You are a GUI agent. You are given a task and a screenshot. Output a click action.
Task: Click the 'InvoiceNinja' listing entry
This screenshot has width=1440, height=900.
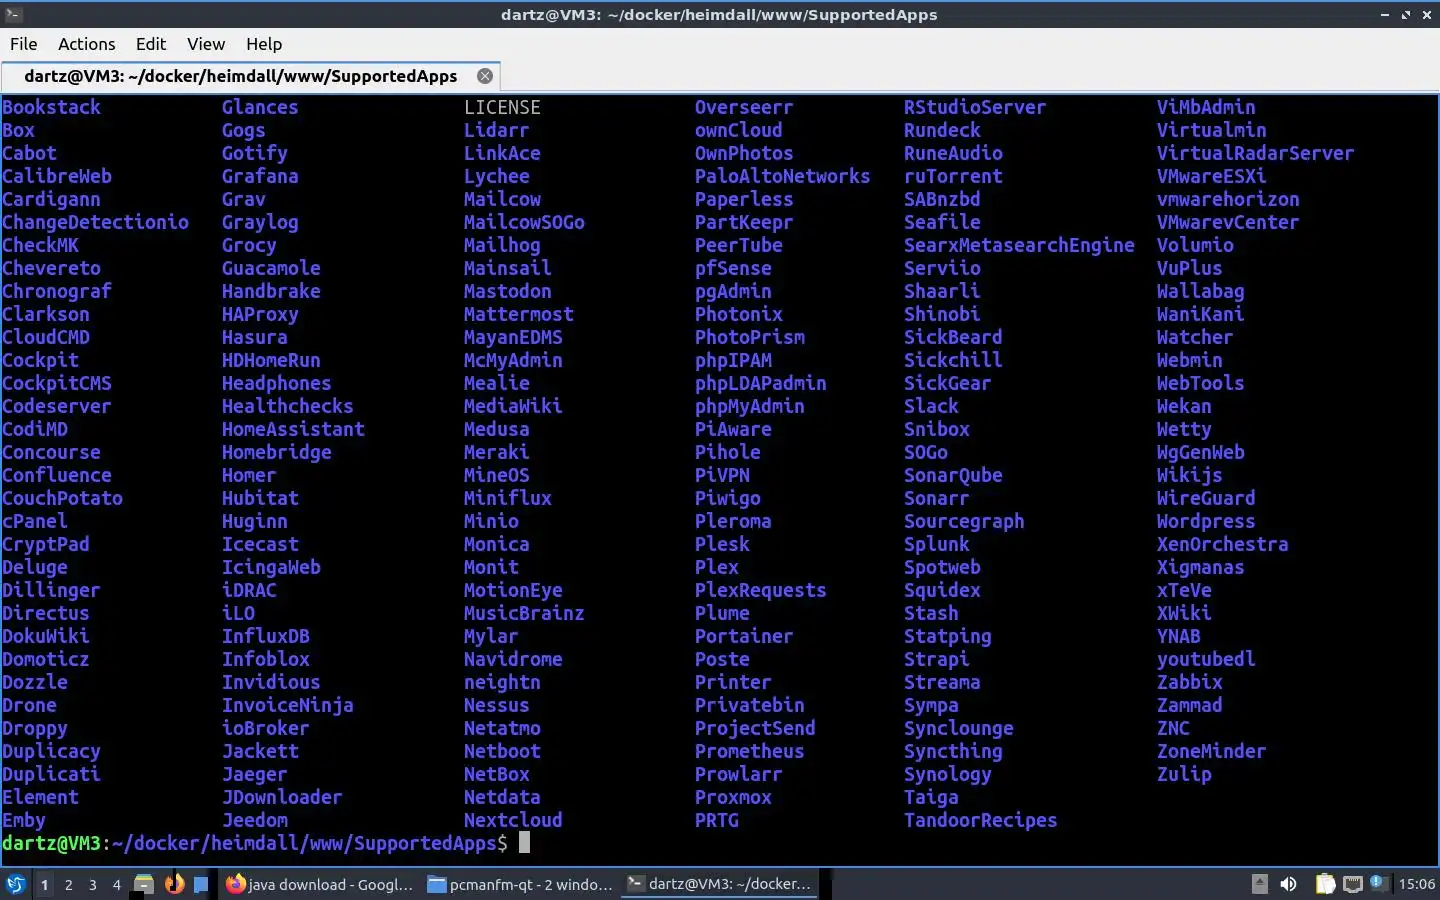(288, 705)
